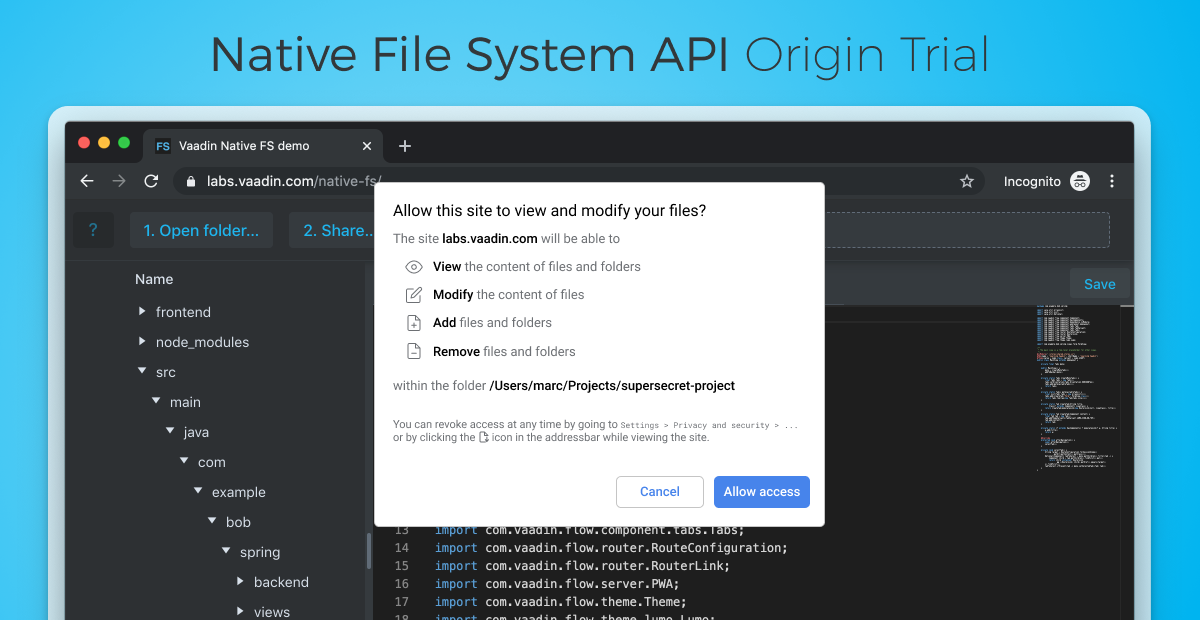Click the padlock icon in the address bar
The image size is (1200, 620).
coord(191,182)
